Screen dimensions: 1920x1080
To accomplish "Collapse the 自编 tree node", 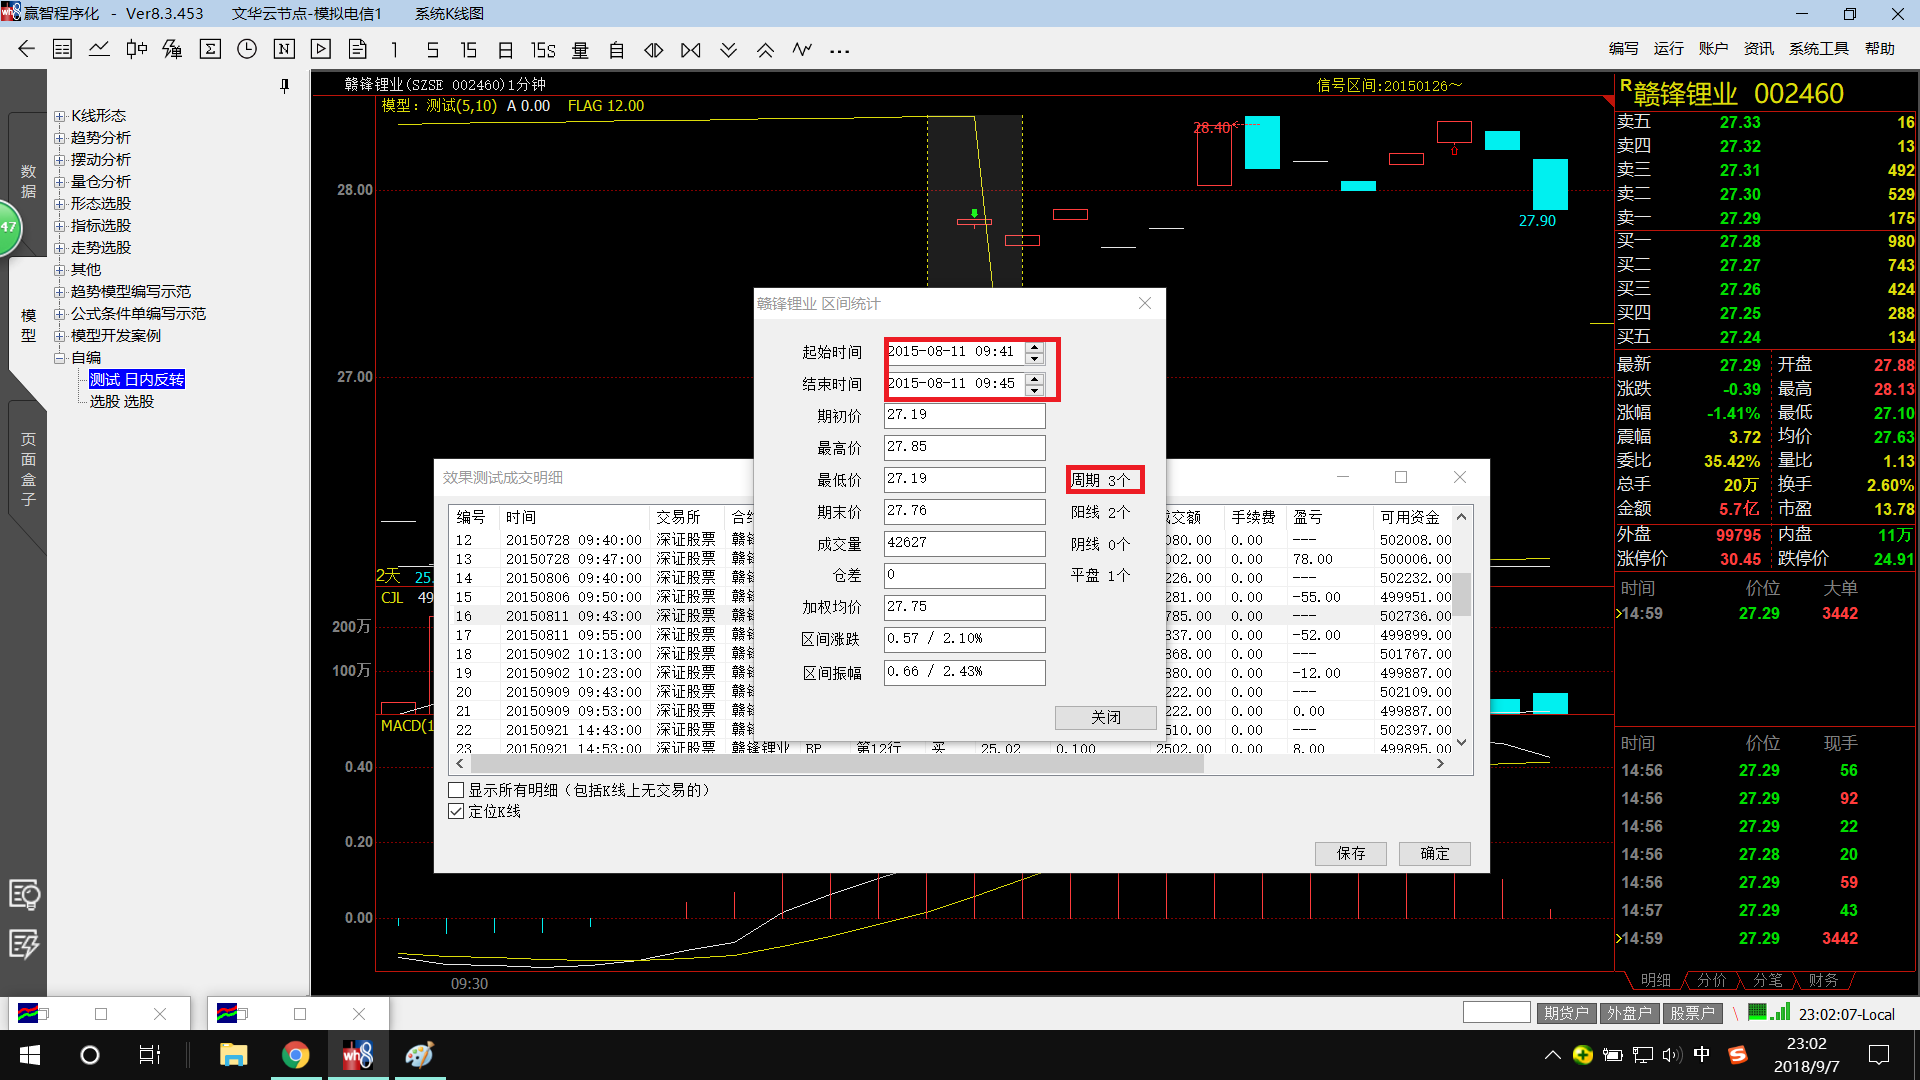I will (x=59, y=358).
